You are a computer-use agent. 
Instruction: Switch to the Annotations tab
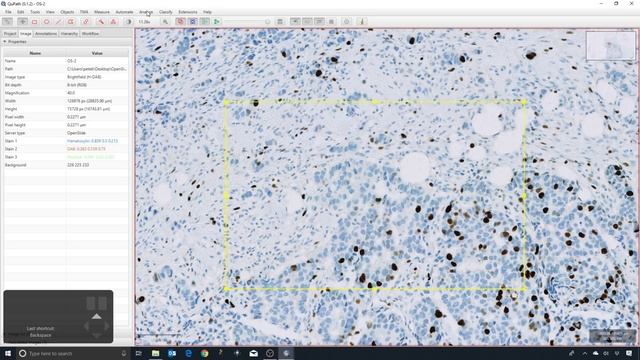tap(46, 33)
